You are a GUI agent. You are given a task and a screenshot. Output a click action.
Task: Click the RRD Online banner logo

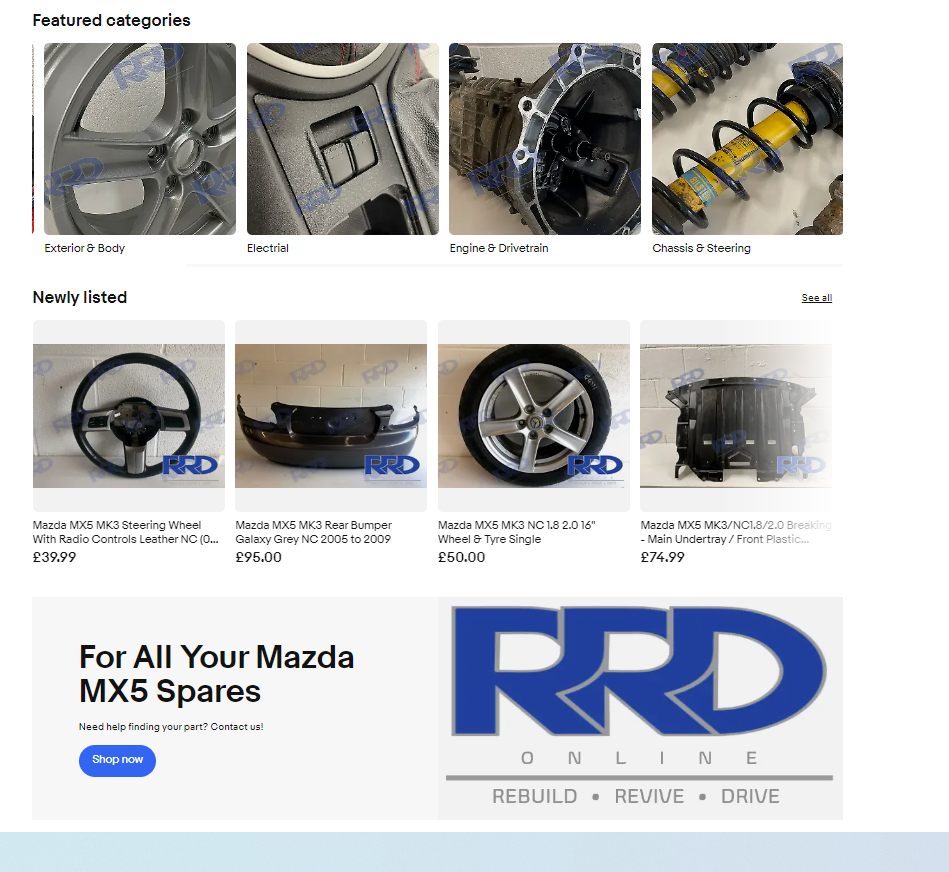[640, 708]
